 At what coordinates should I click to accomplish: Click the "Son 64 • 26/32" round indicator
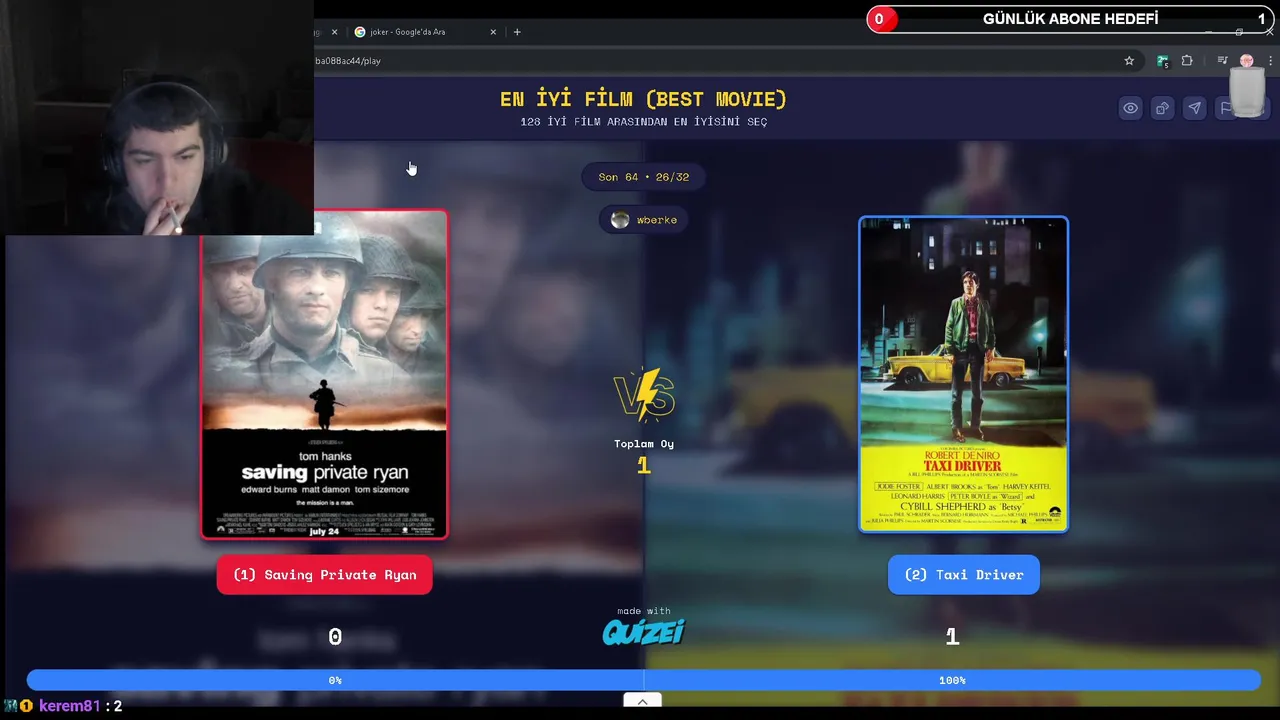644,177
